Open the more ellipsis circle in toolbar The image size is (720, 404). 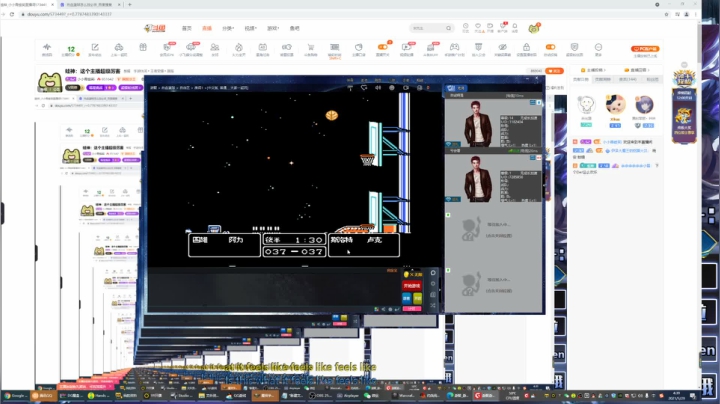[x=598, y=47]
